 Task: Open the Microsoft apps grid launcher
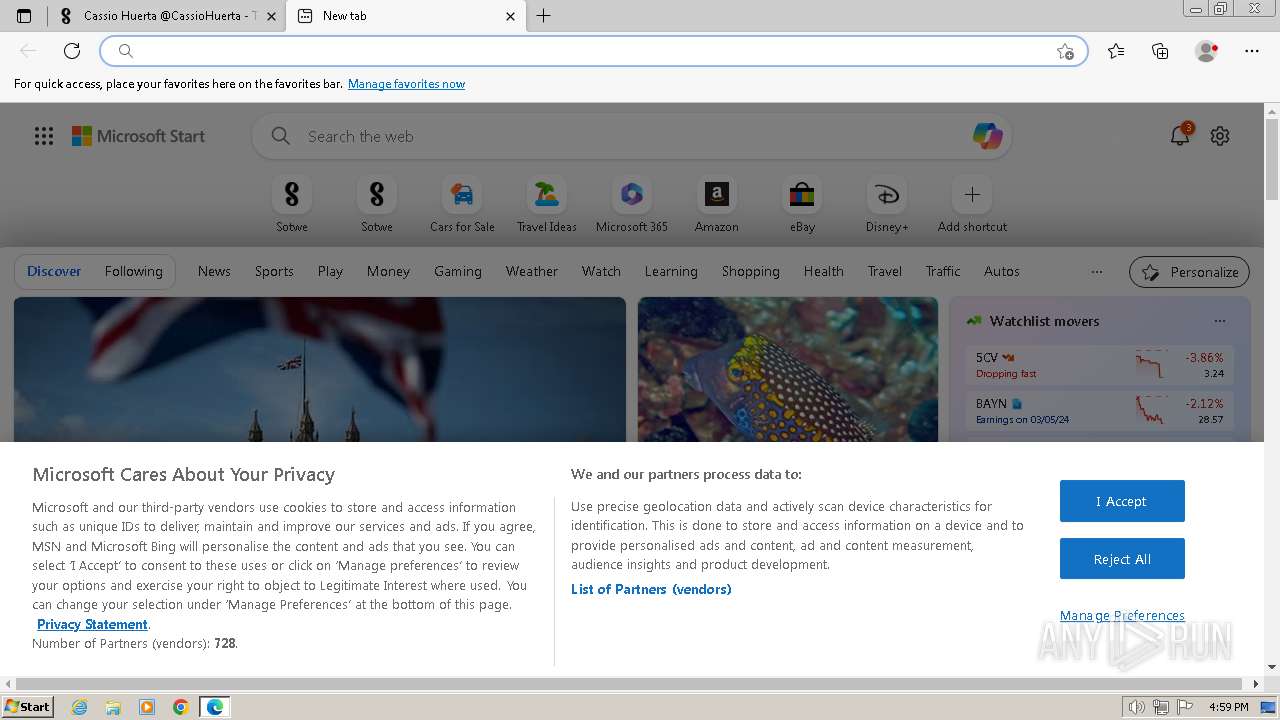[44, 136]
